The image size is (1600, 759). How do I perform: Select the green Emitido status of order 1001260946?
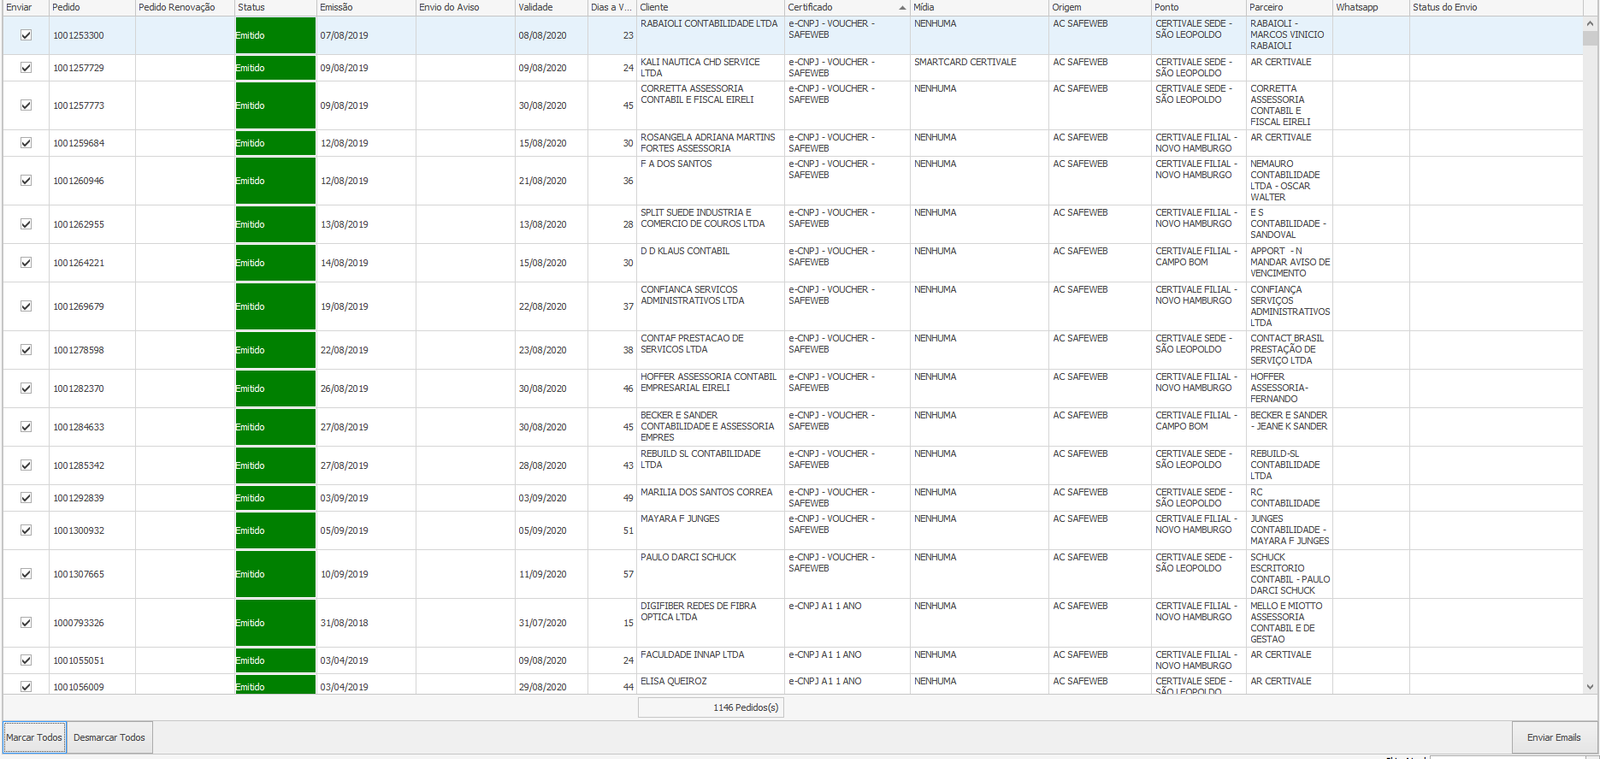(275, 181)
